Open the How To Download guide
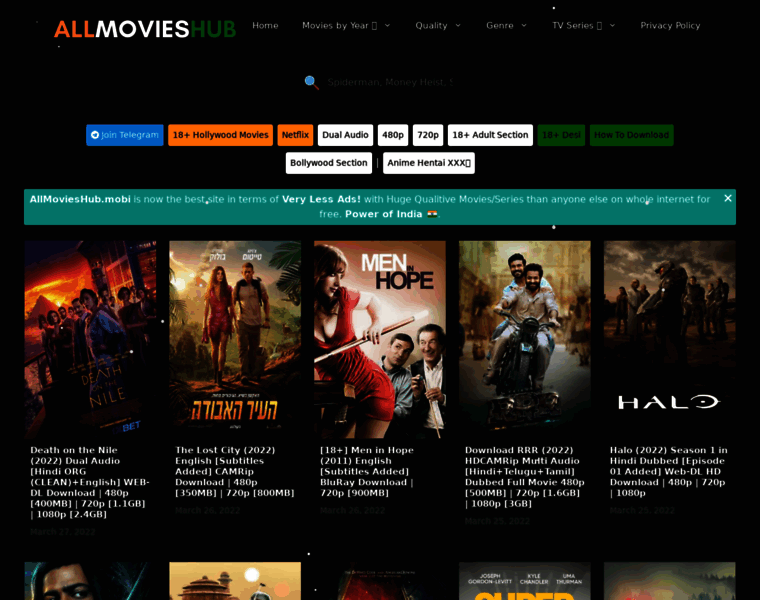 coord(632,135)
